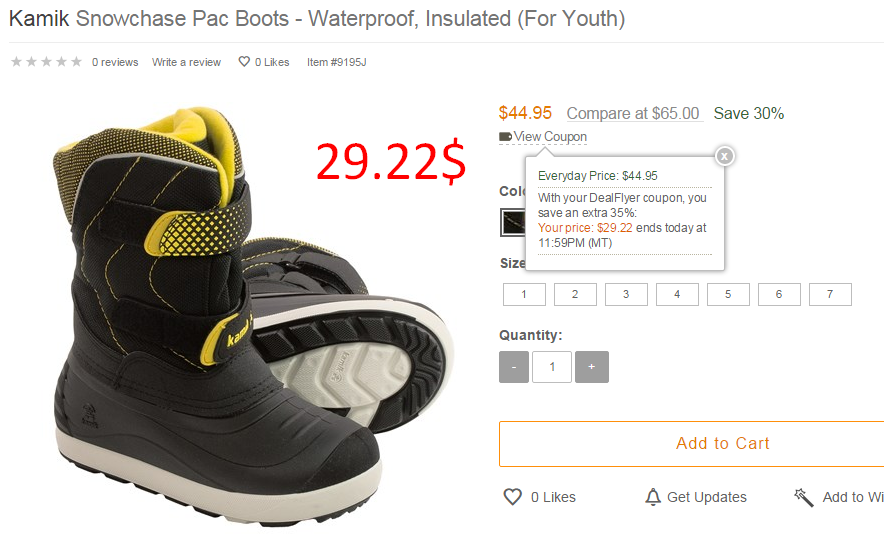
Task: Select size 4
Action: (x=677, y=294)
